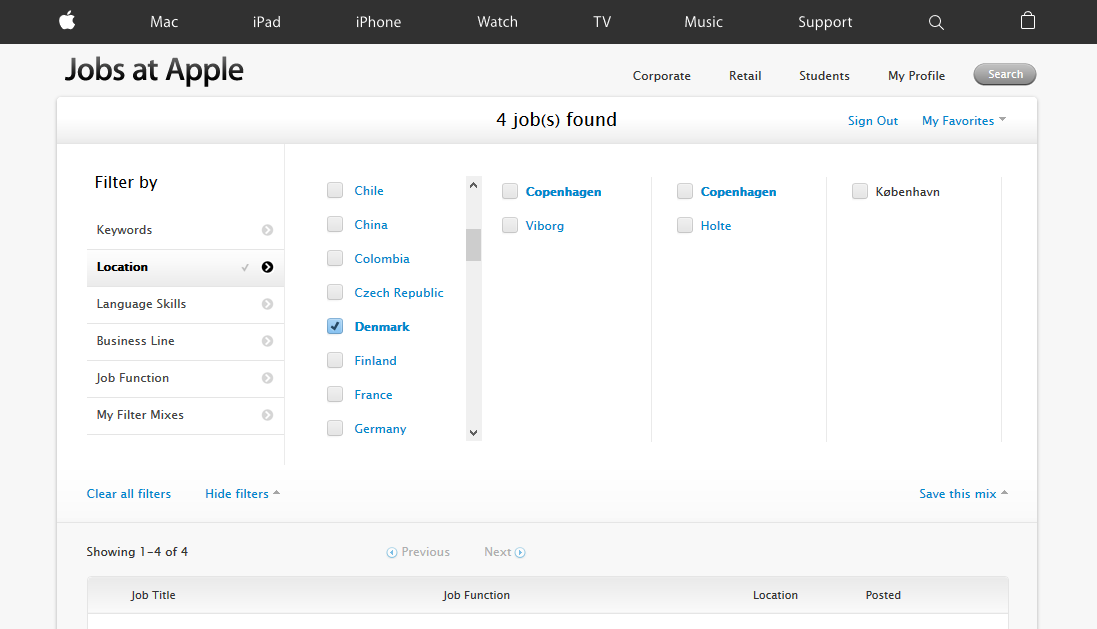
Task: Click the black arrow icon beside Location
Action: (x=267, y=267)
